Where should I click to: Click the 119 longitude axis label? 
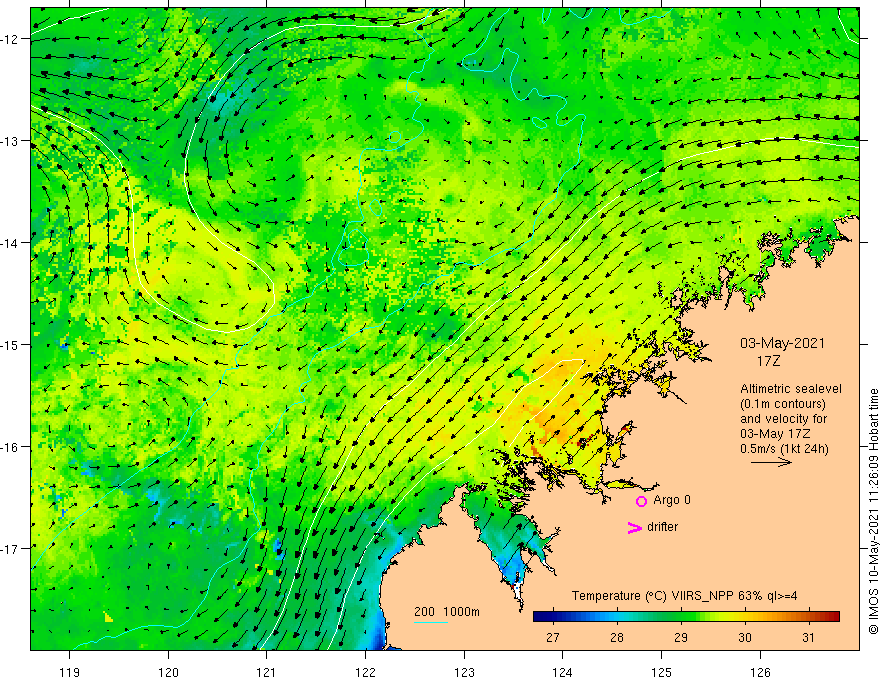pyautogui.click(x=70, y=672)
